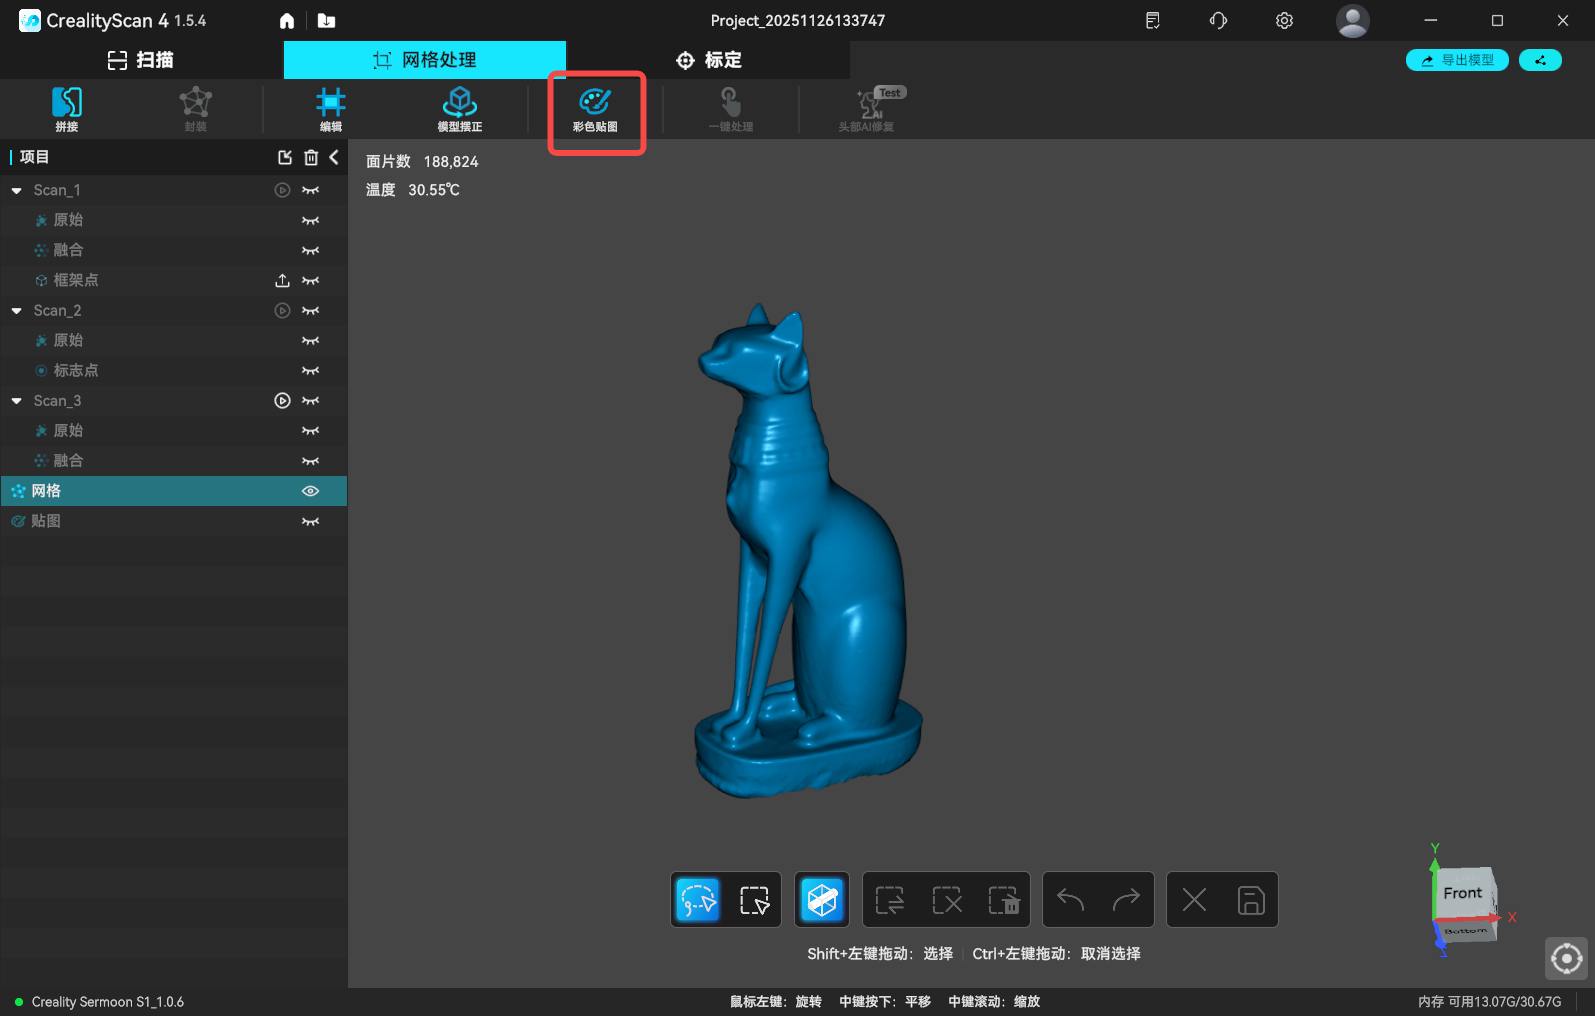Hide the 网格 mesh layer
This screenshot has width=1595, height=1016.
click(x=311, y=491)
